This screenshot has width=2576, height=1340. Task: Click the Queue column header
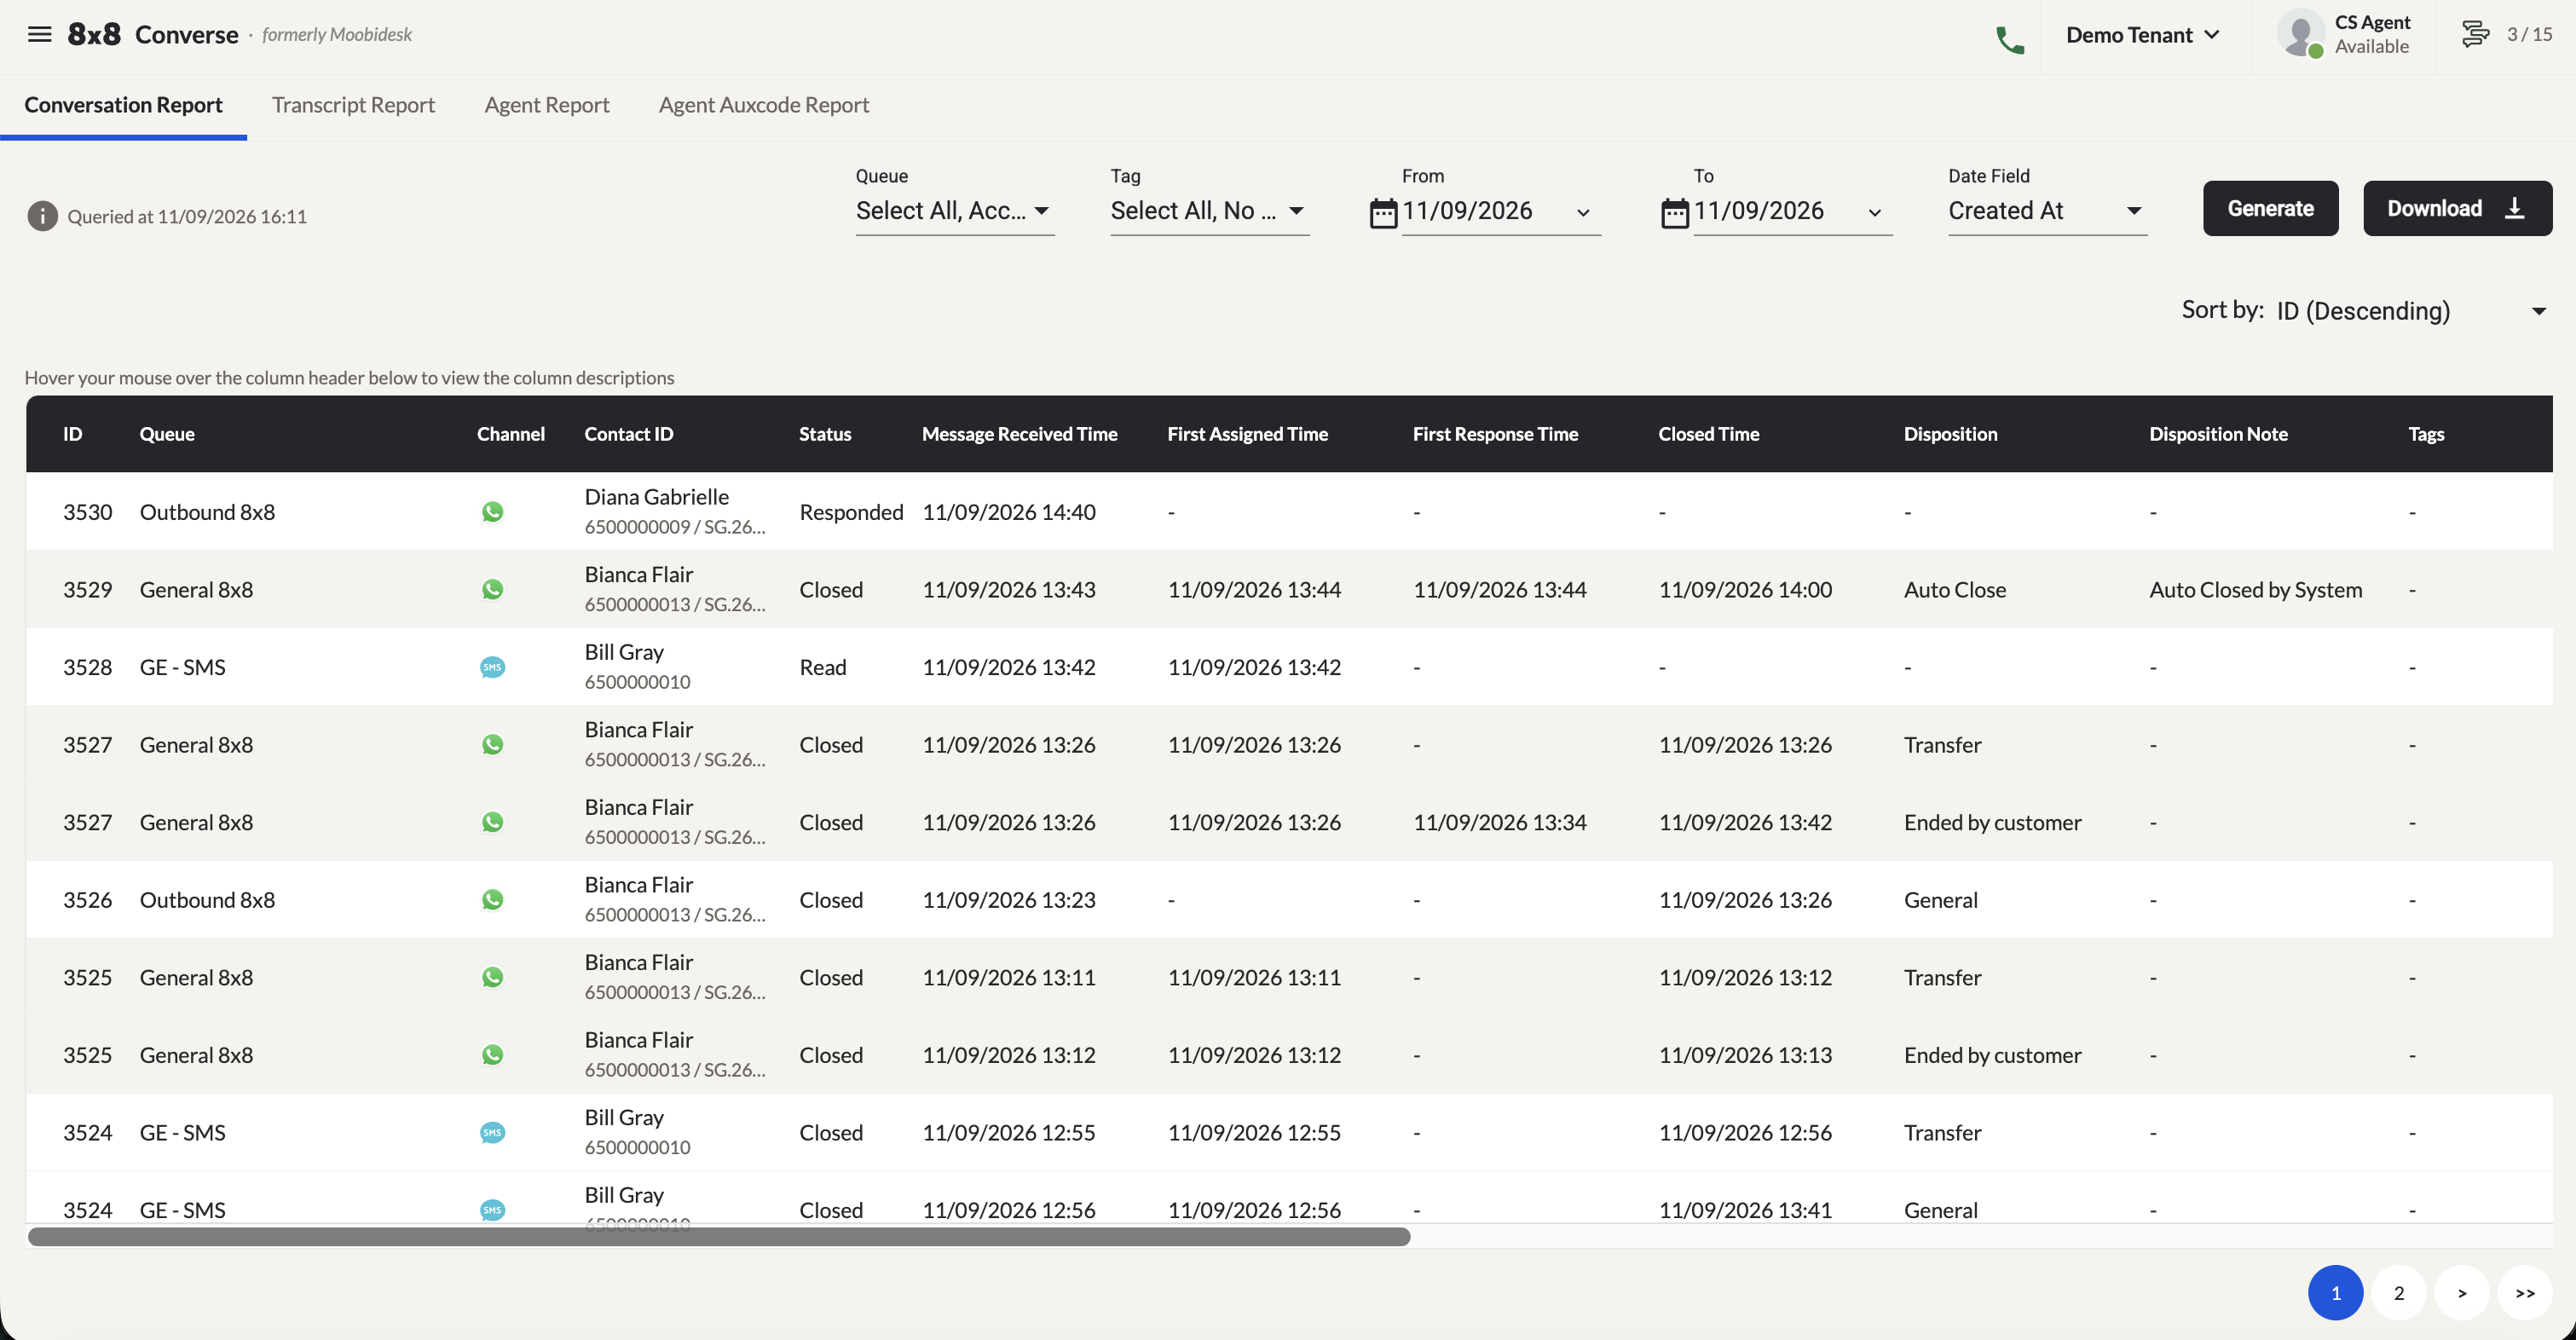pyautogui.click(x=167, y=434)
